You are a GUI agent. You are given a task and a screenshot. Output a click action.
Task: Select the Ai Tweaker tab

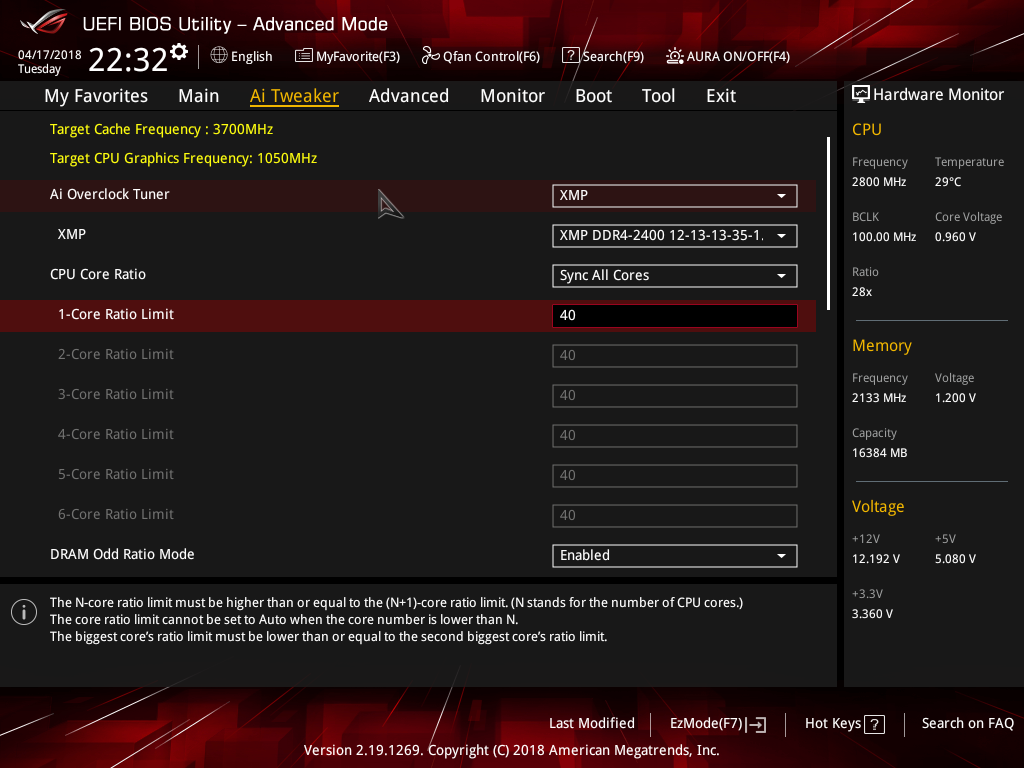point(294,96)
